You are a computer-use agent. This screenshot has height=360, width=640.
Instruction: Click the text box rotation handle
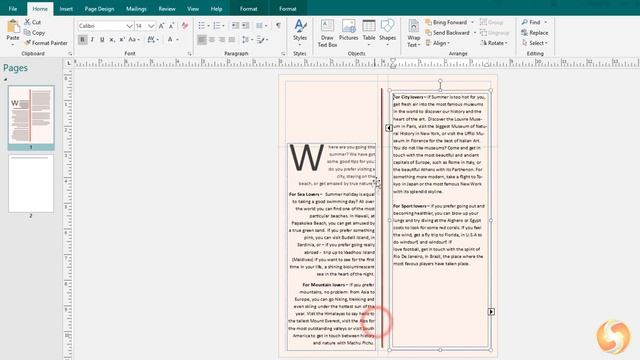click(440, 81)
